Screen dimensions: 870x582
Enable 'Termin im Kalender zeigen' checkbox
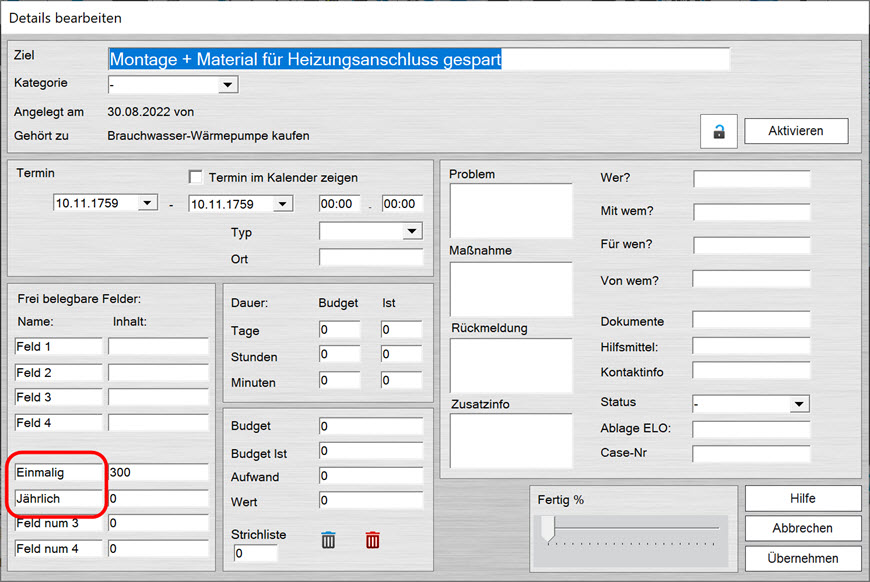coord(196,178)
